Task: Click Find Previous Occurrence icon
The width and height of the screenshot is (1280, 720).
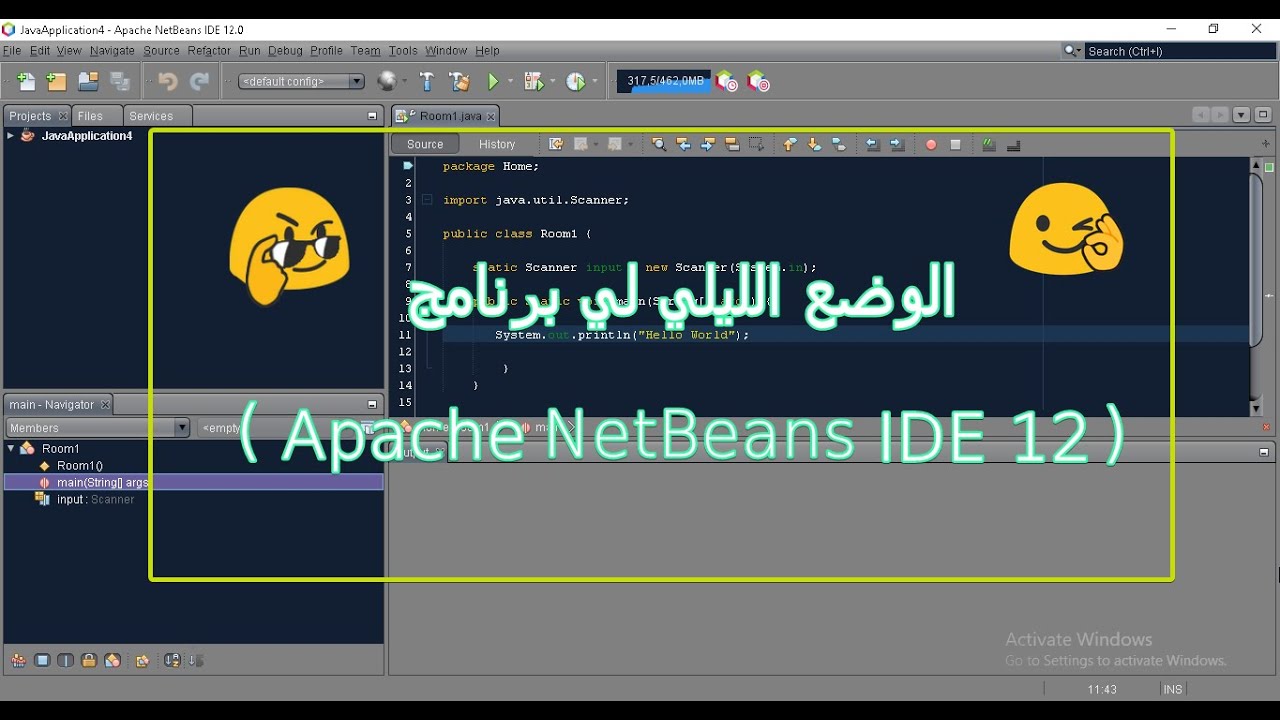Action: click(x=684, y=144)
